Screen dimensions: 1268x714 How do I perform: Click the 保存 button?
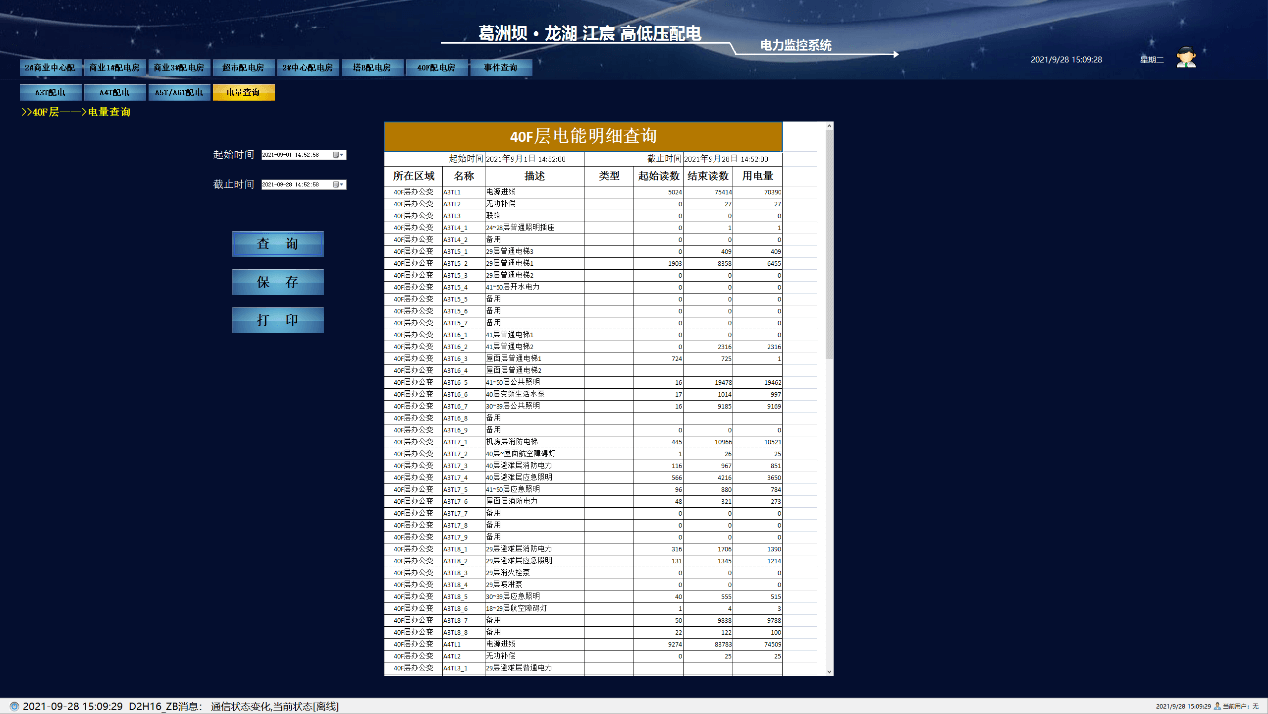(278, 282)
